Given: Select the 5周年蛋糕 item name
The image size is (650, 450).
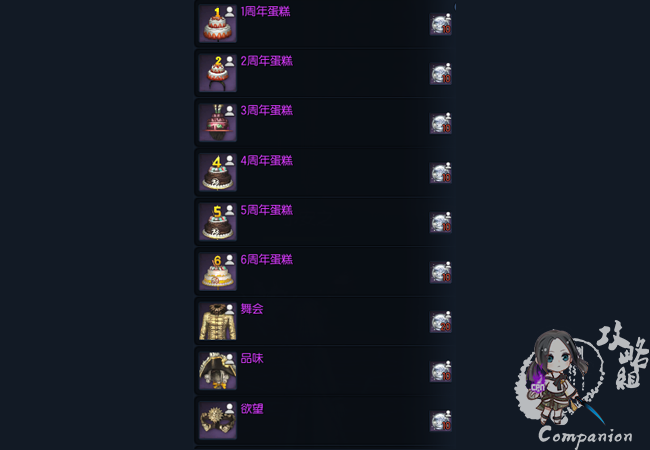Looking at the screenshot, I should (x=267, y=210).
